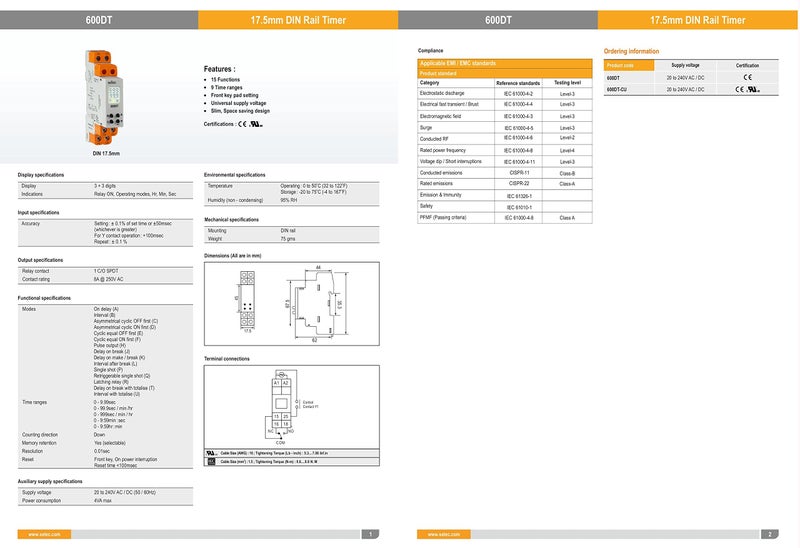Select the 'Pulse output (H)' mode

pyautogui.click(x=110, y=345)
